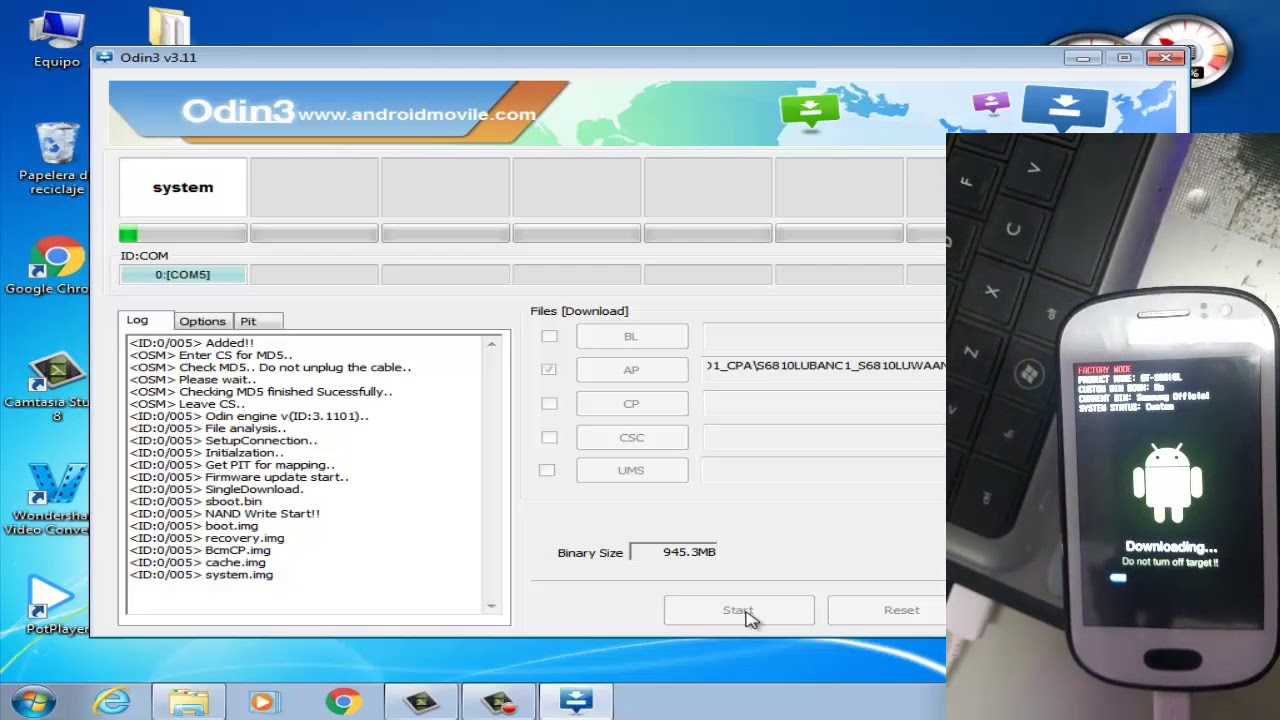Click log line 'NAND Write Start!!'
This screenshot has width=1280, height=720.
point(225,514)
